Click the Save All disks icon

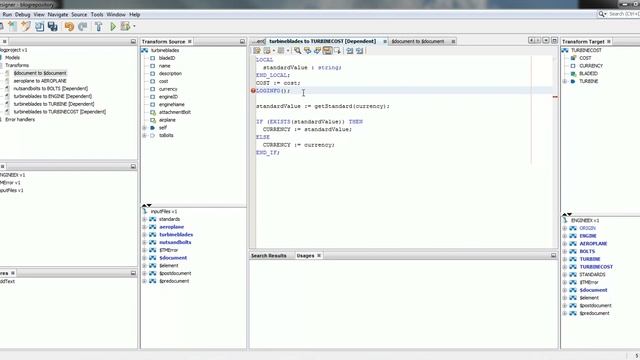[53, 27]
